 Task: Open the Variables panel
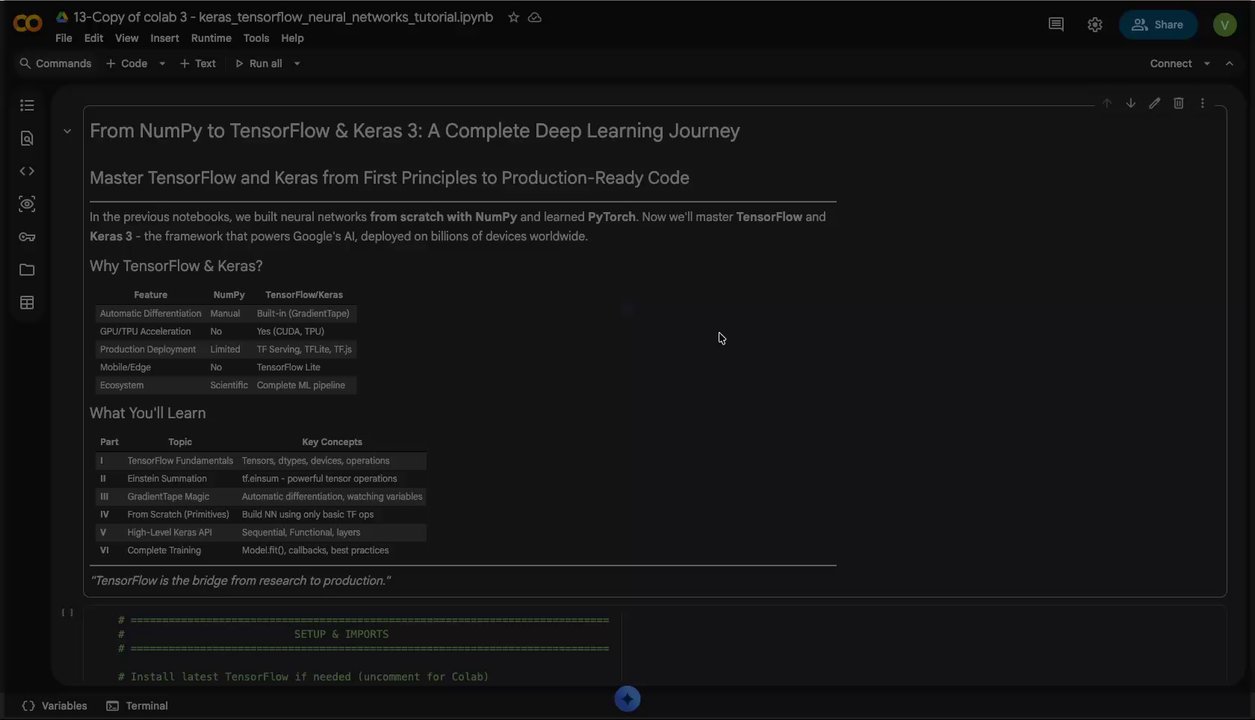click(x=55, y=706)
